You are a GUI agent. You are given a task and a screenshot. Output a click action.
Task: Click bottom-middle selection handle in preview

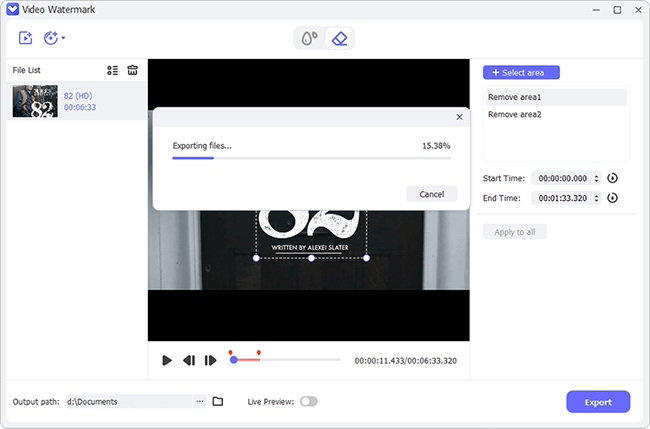(311, 258)
